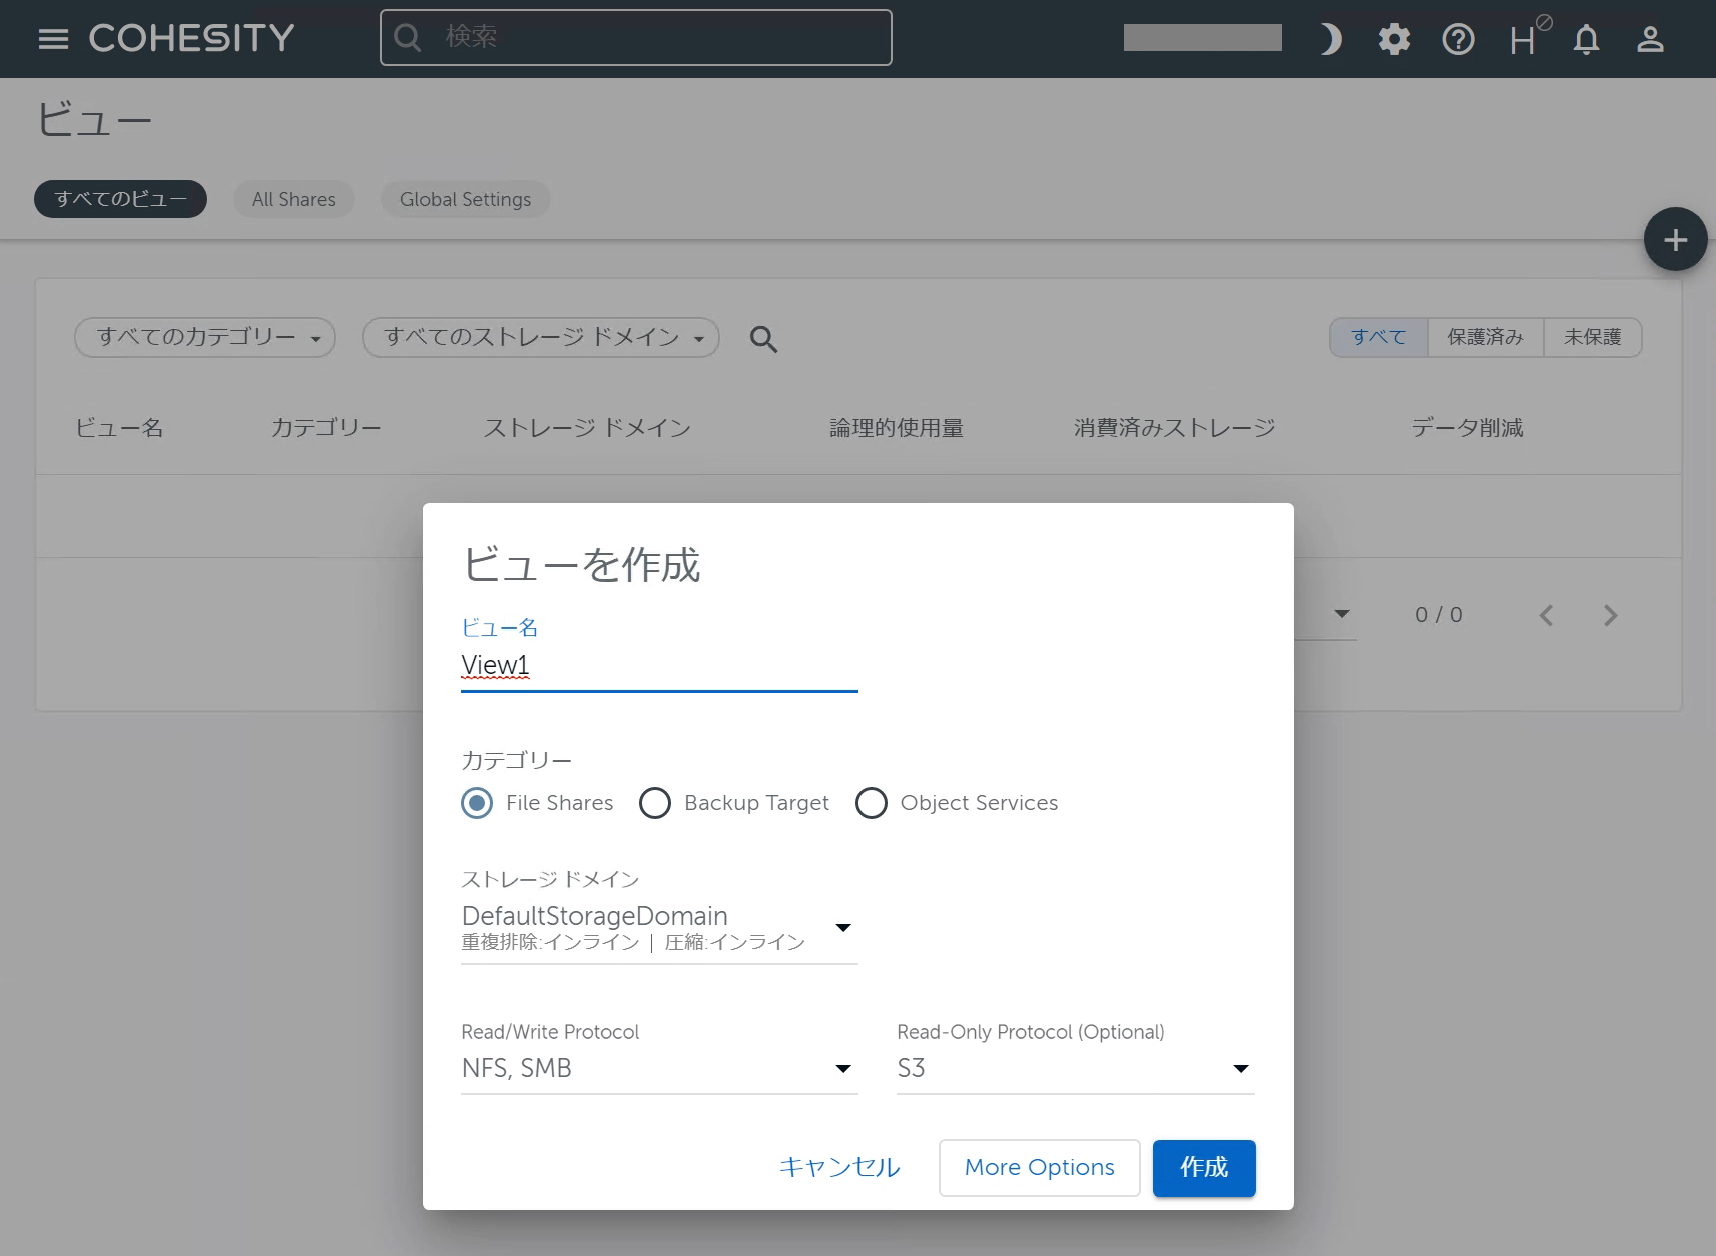The width and height of the screenshot is (1716, 1256).
Task: Filter by 未保護 toggle
Action: pos(1592,337)
